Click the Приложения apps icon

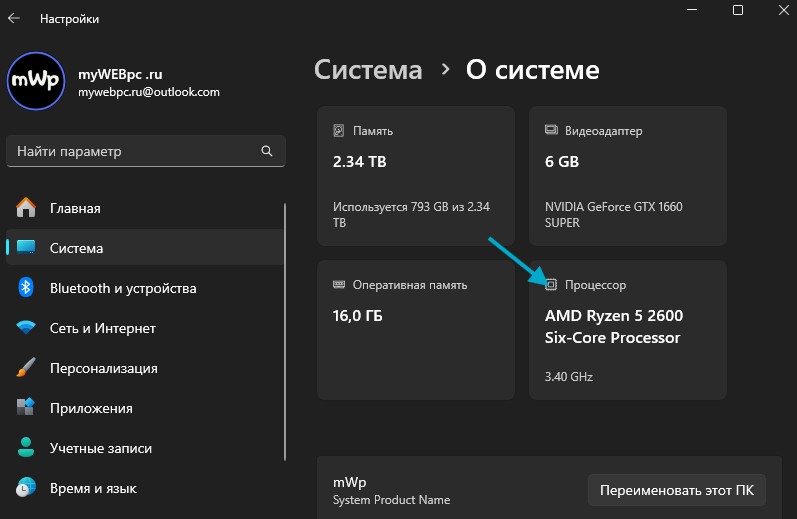[26, 408]
